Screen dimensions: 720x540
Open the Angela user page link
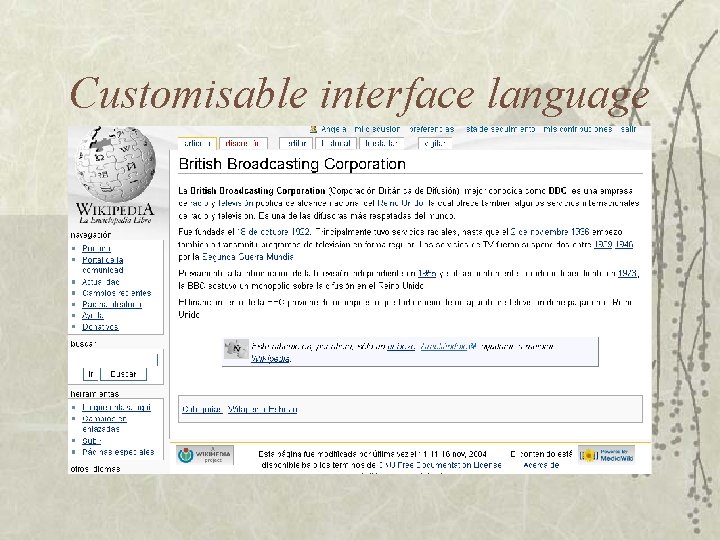(x=334, y=129)
